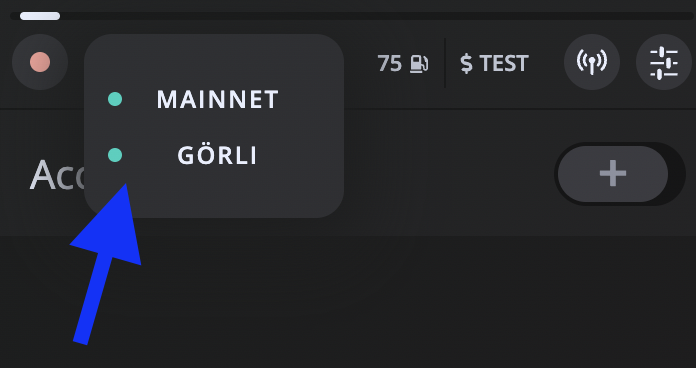Dismiss the network popup by clicking the empty dark area
Viewport: 696px width, 368px height.
pos(399,302)
